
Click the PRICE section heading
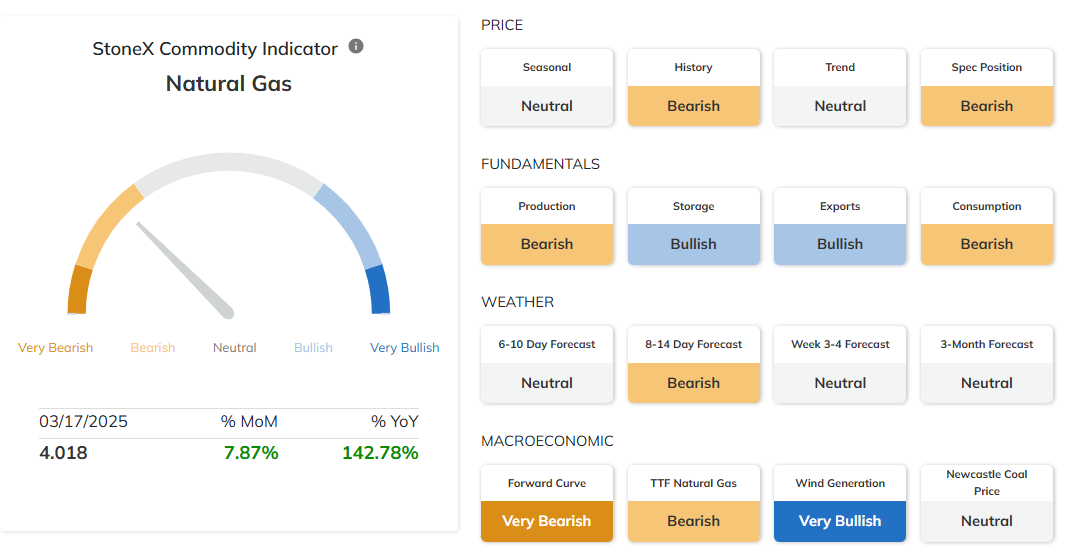click(502, 25)
